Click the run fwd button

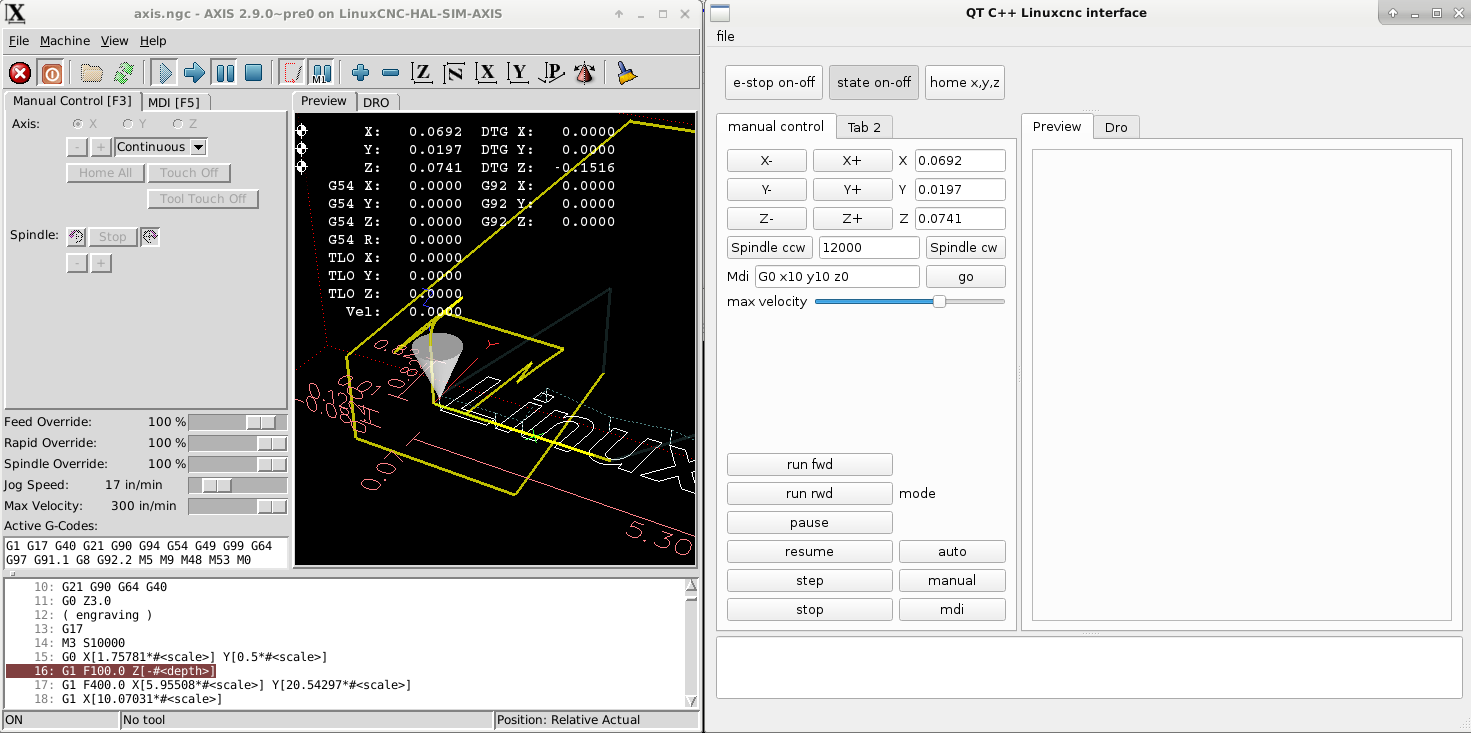[x=809, y=464]
